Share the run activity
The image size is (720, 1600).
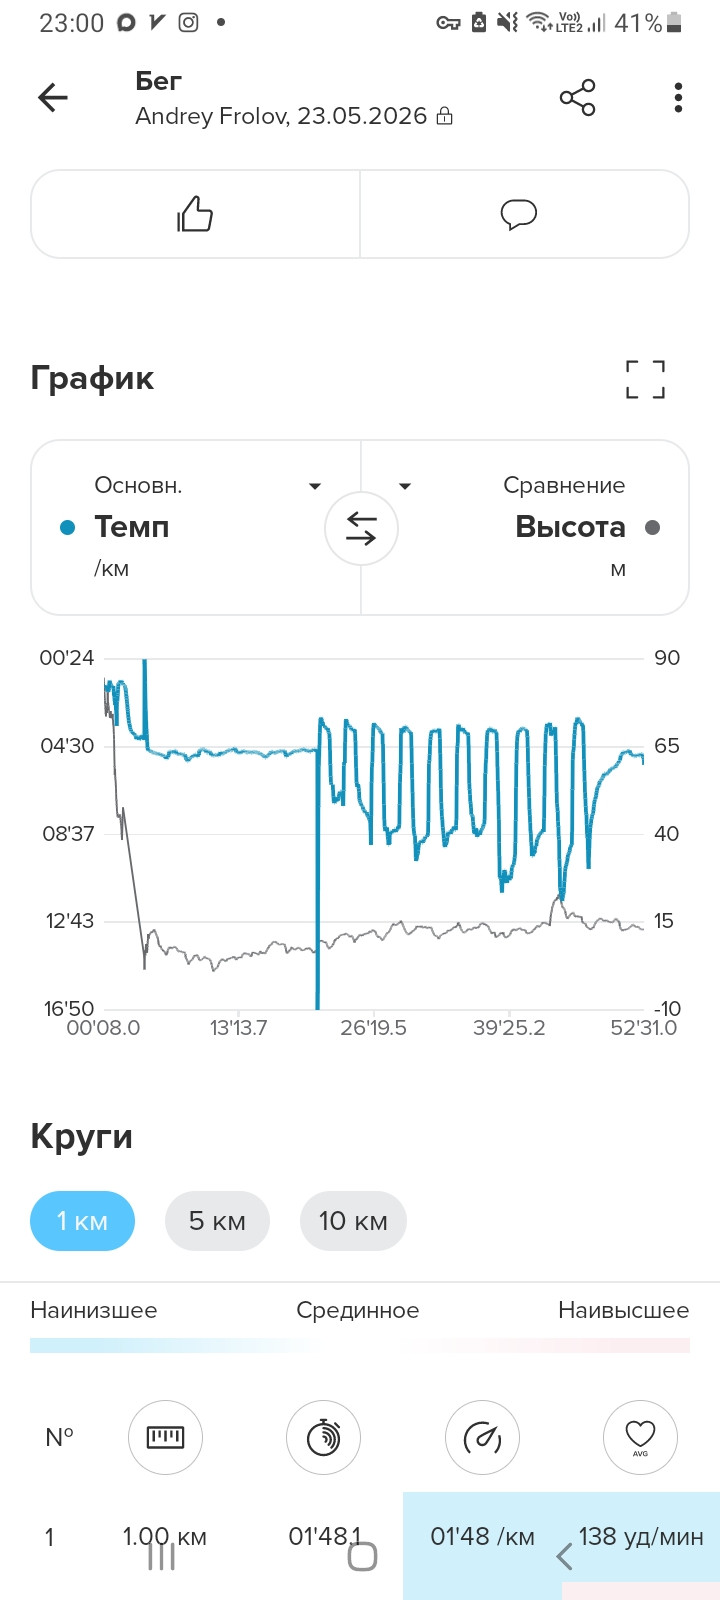[577, 97]
